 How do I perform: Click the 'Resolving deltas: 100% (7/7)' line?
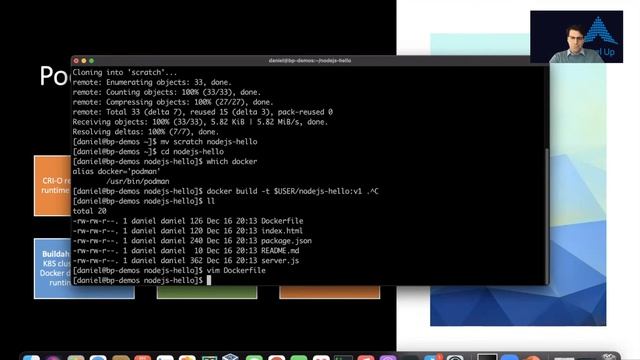coord(146,132)
